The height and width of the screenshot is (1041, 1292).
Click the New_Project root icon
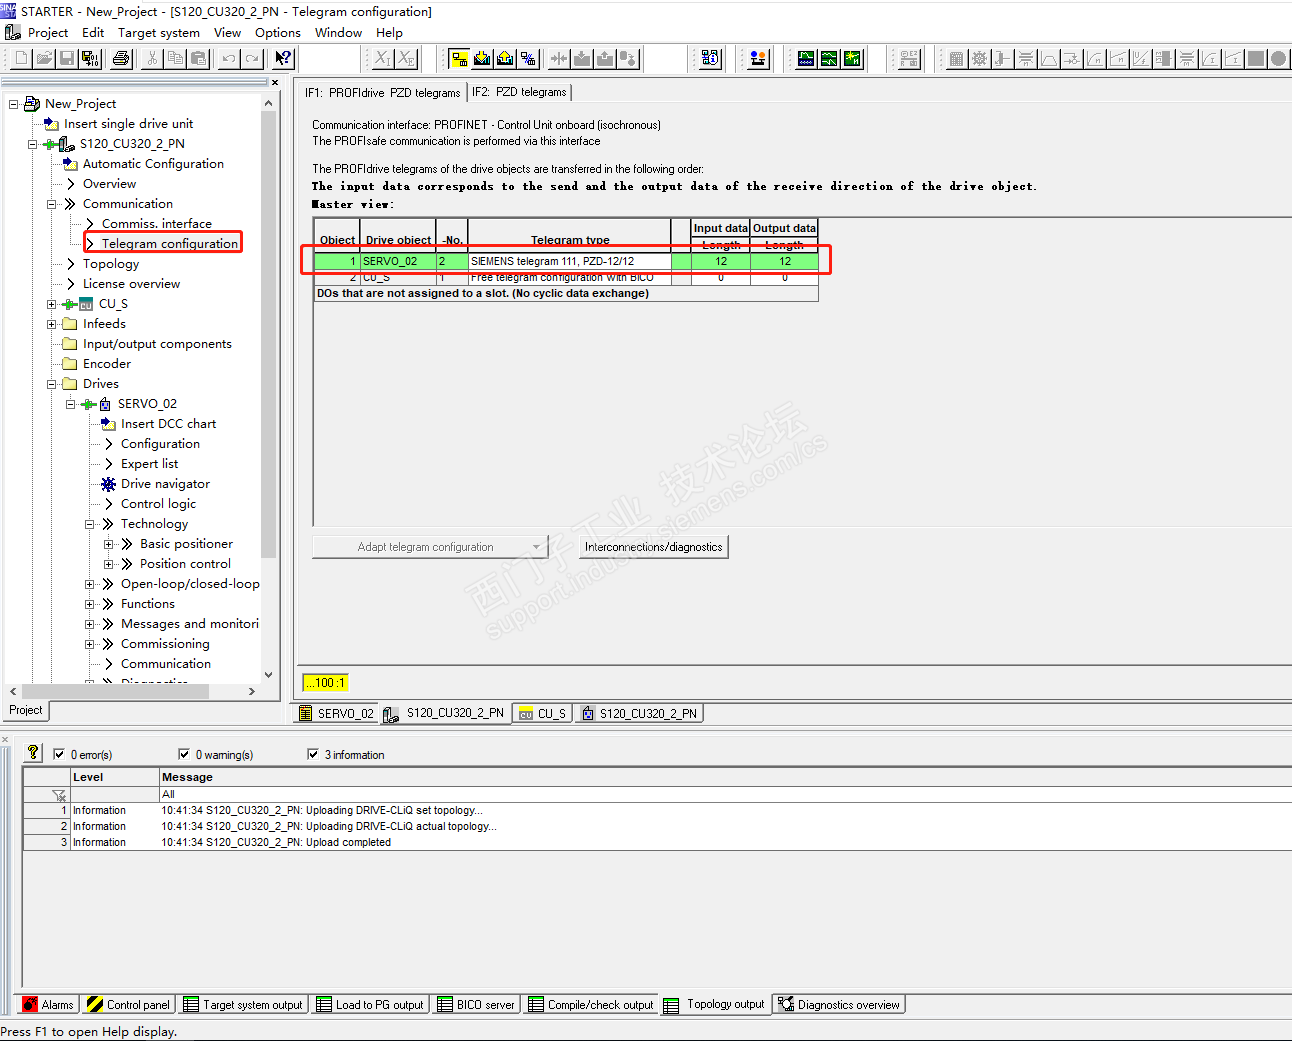tap(32, 104)
